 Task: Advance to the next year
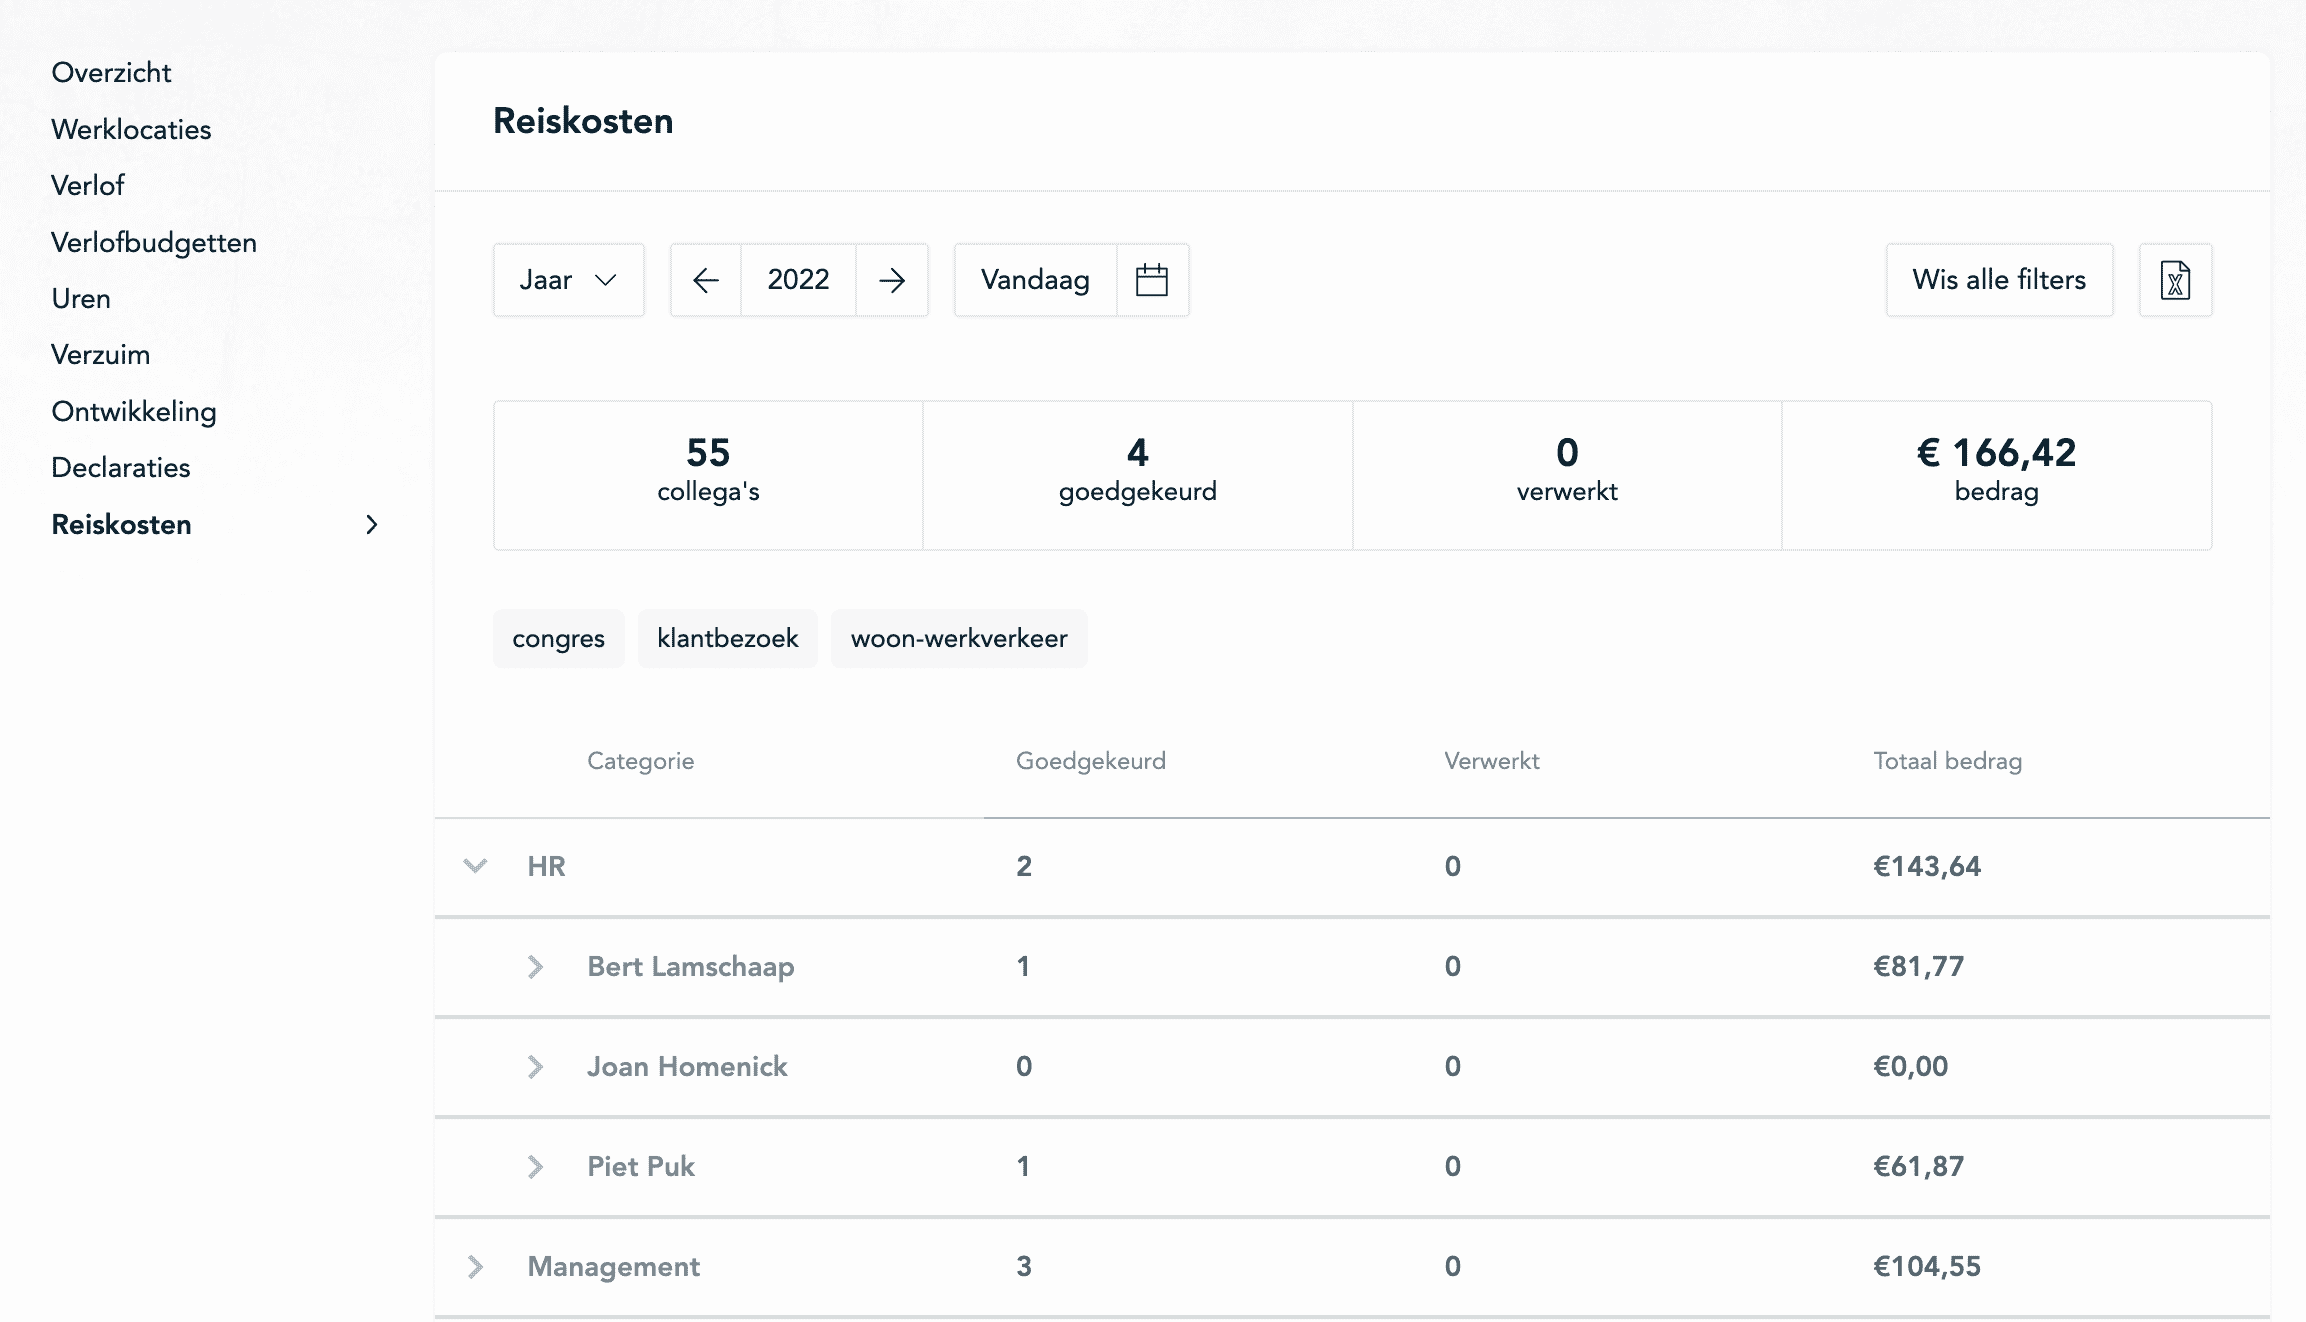pos(892,280)
